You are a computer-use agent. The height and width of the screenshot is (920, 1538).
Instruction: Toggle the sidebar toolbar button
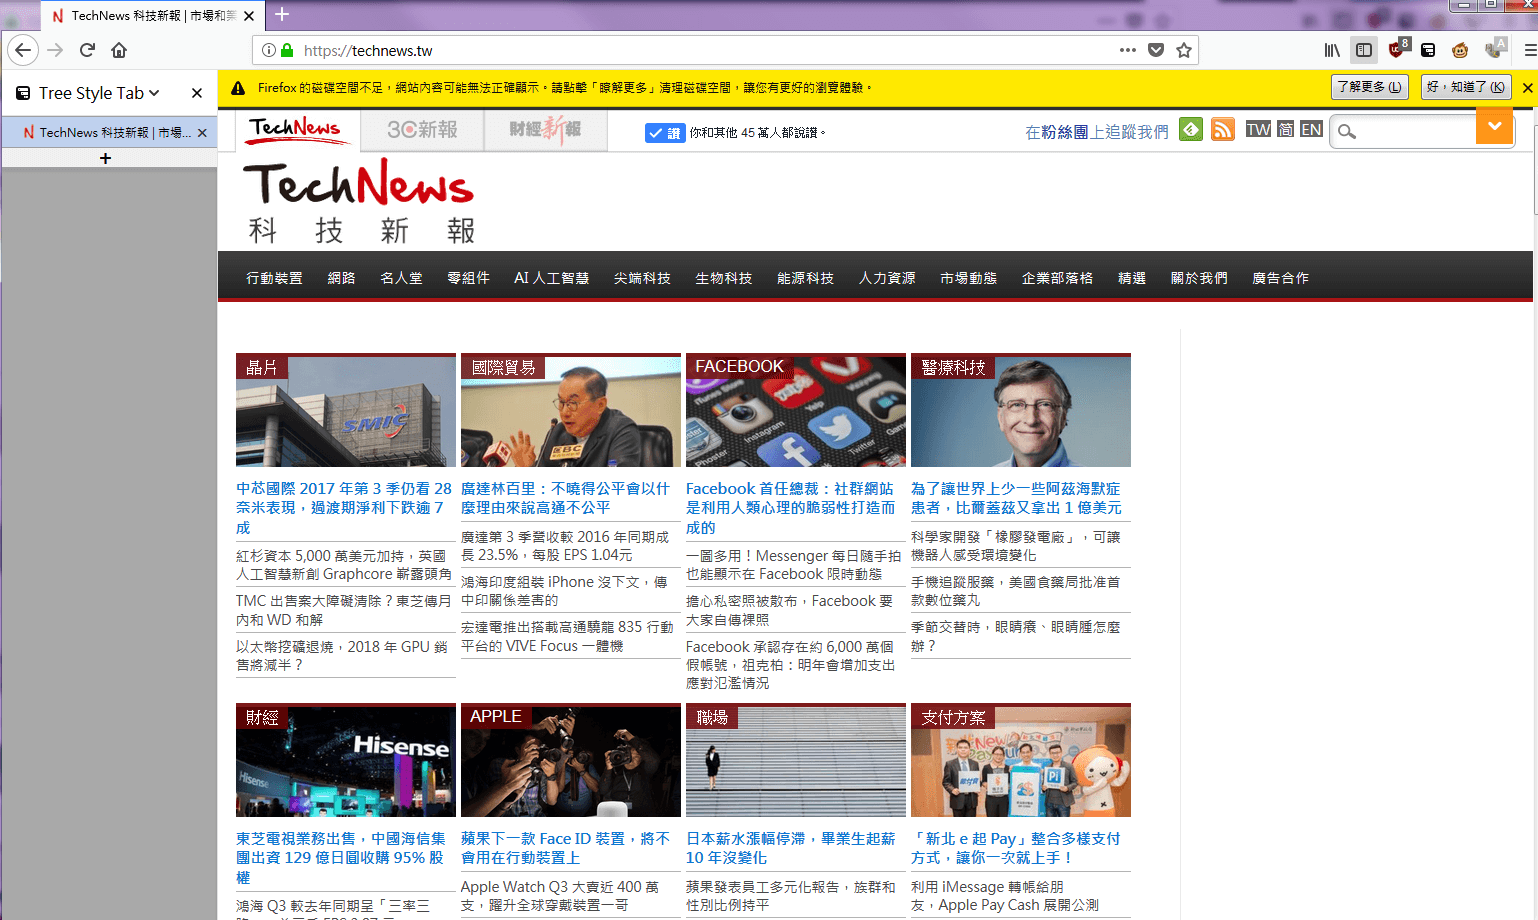click(1364, 50)
